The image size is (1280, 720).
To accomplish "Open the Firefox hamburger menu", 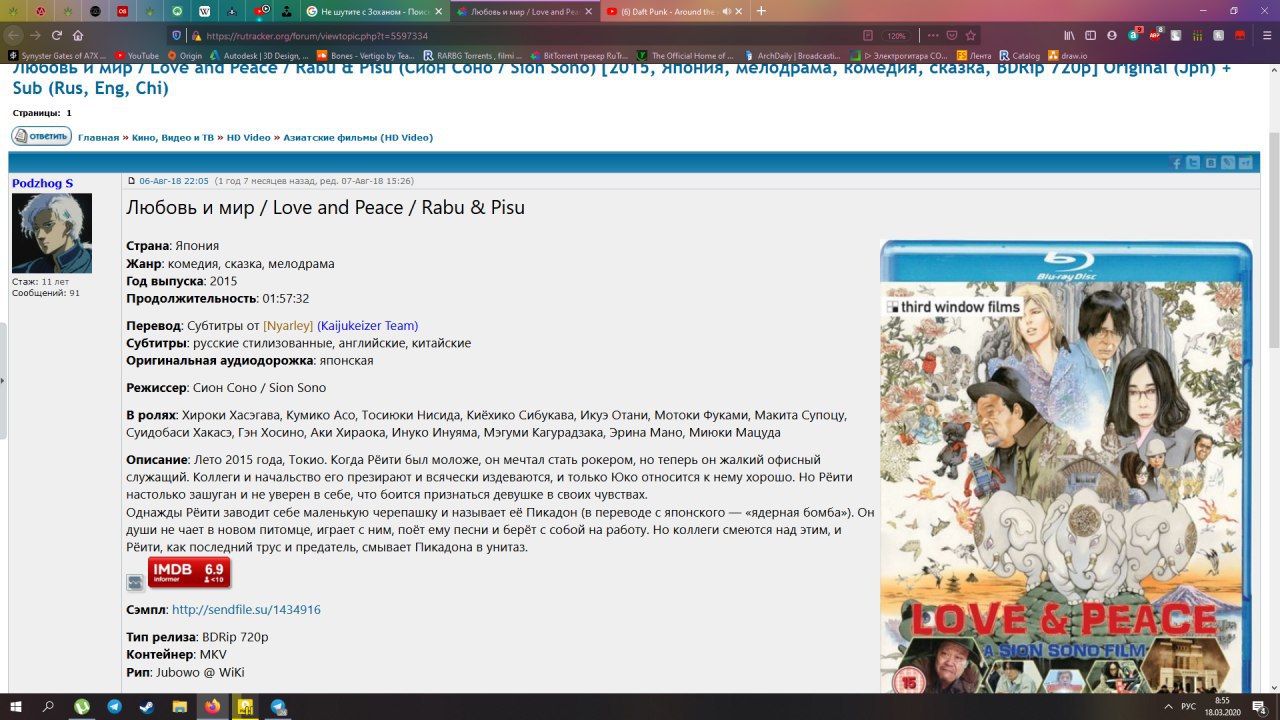I will [1265, 35].
